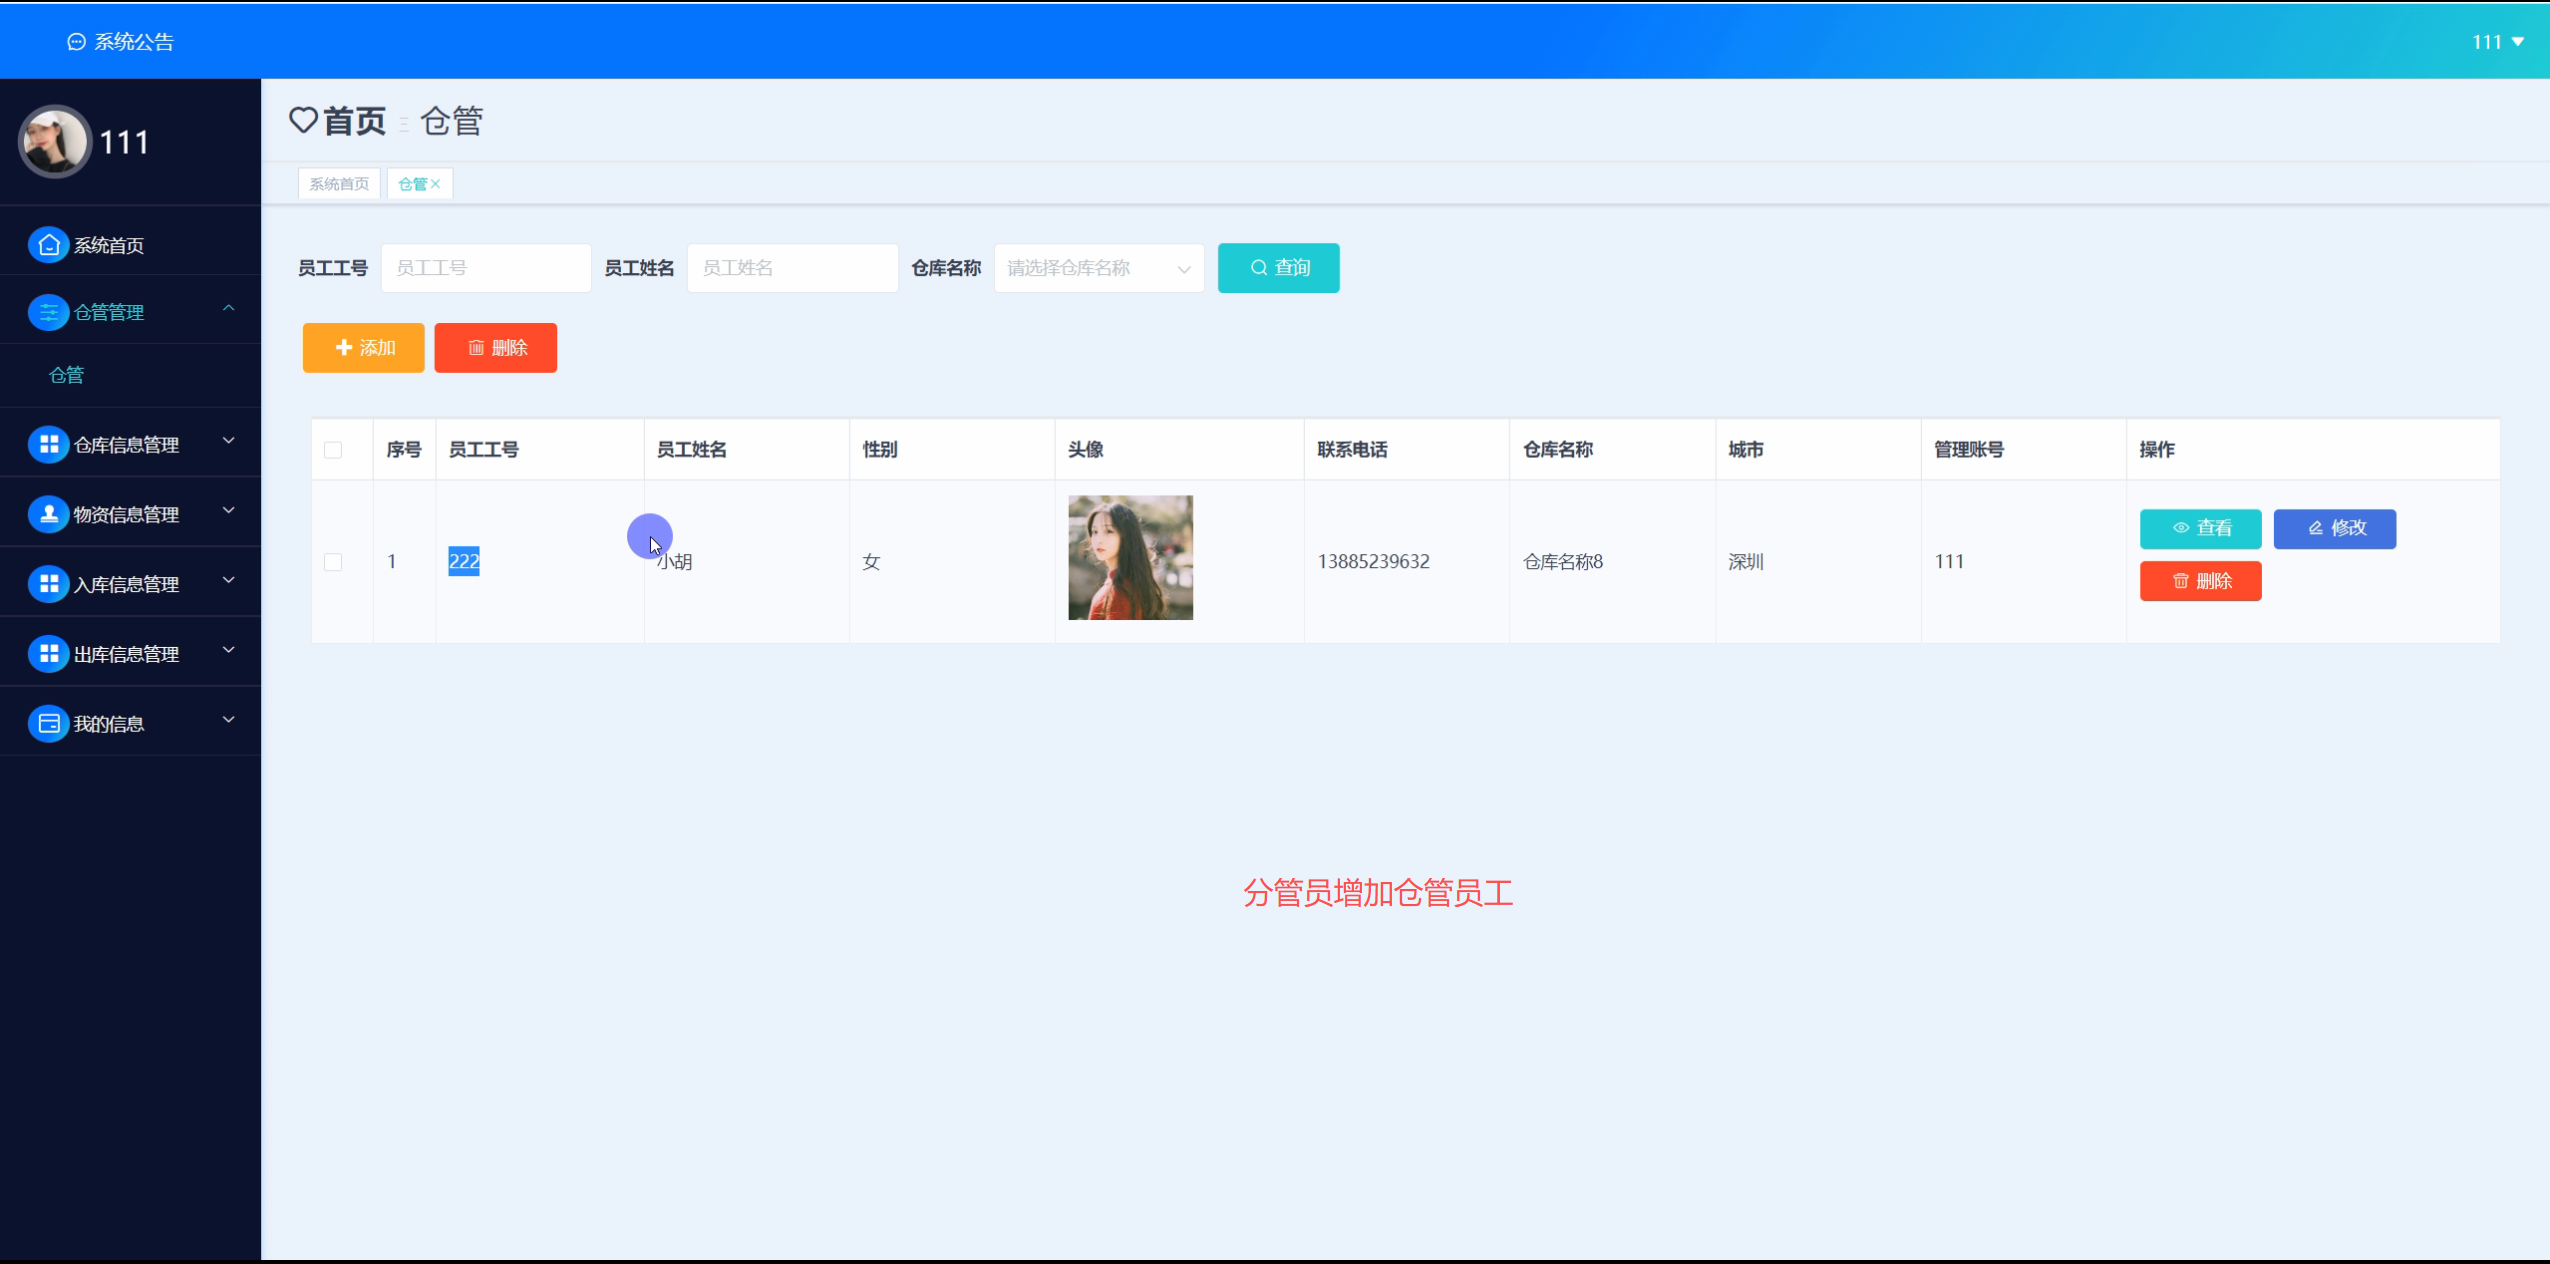Click the 仓库信息管理 grid icon
This screenshot has height=1264, width=2550.
pyautogui.click(x=48, y=444)
